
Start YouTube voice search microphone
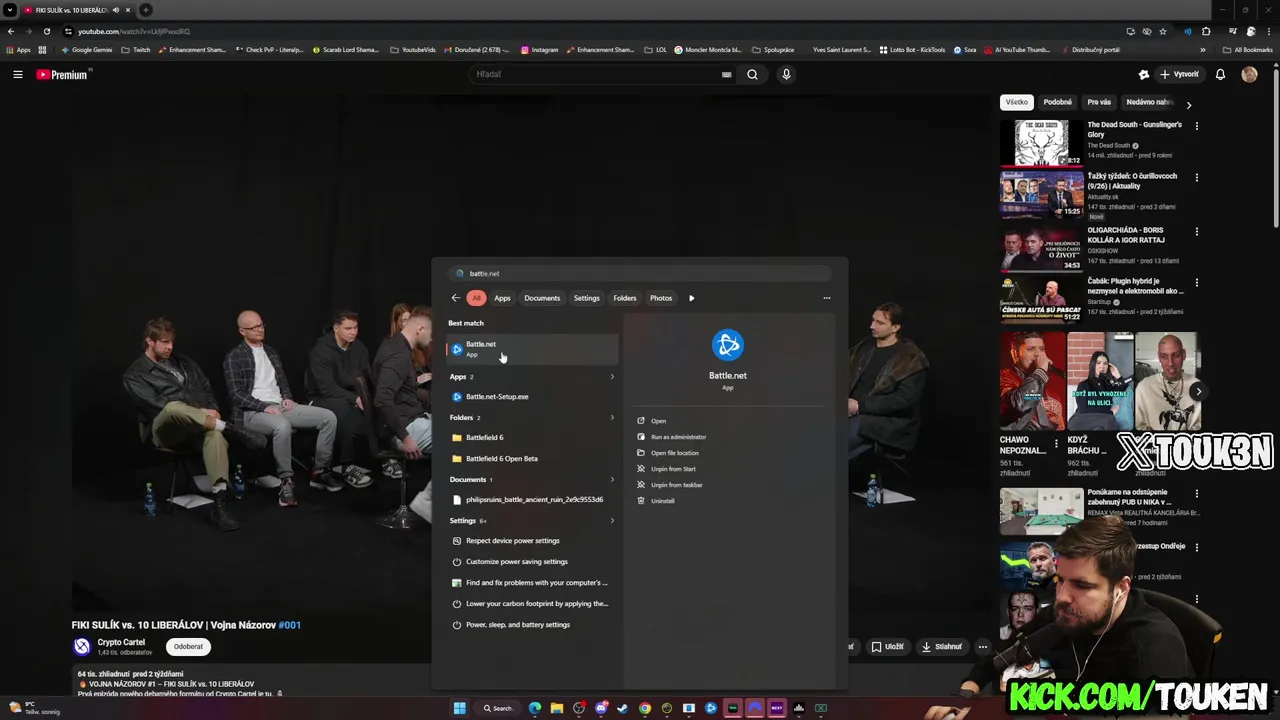pyautogui.click(x=786, y=74)
